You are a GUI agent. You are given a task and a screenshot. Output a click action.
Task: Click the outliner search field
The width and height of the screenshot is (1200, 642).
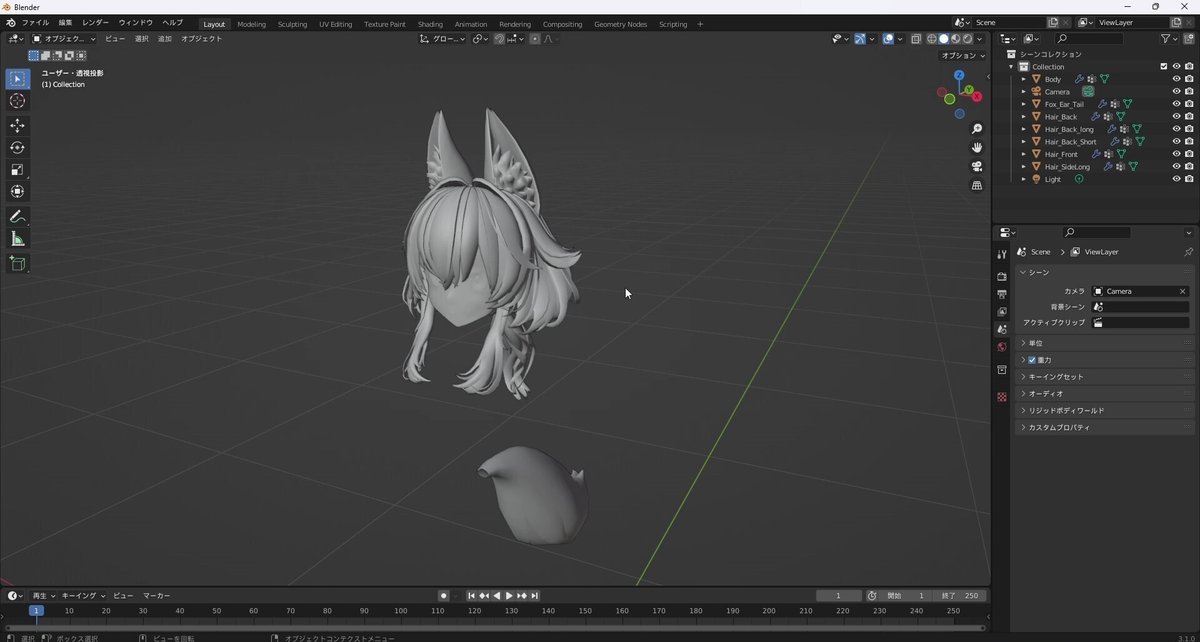(1088, 39)
